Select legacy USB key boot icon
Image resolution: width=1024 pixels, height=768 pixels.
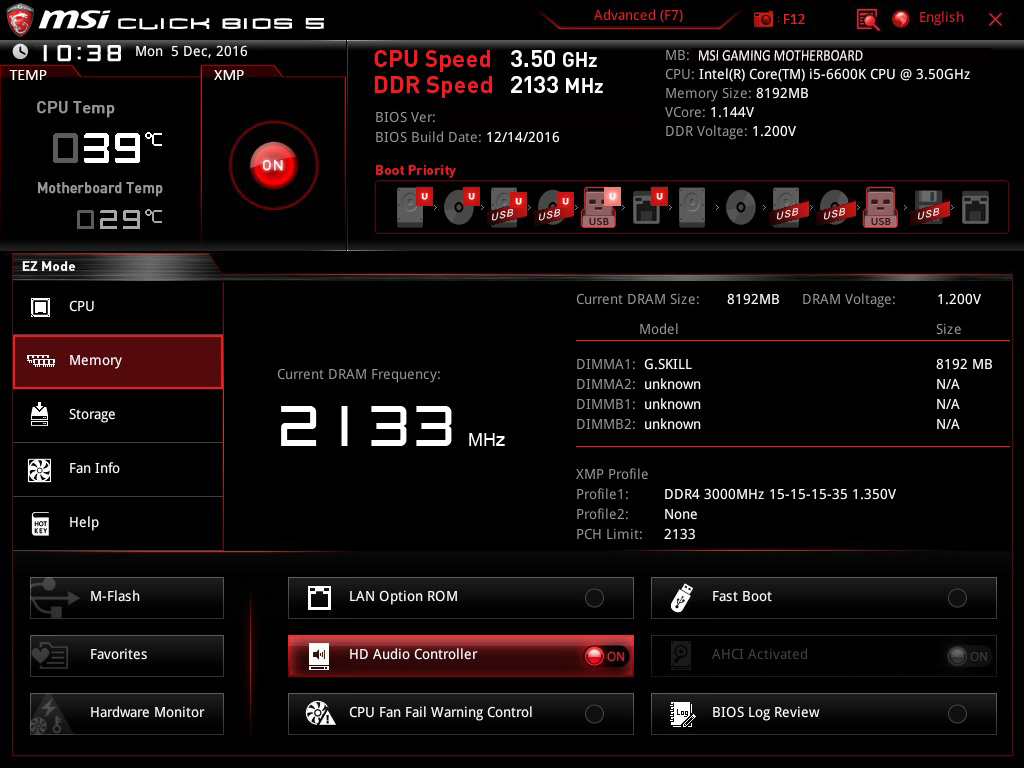point(881,207)
